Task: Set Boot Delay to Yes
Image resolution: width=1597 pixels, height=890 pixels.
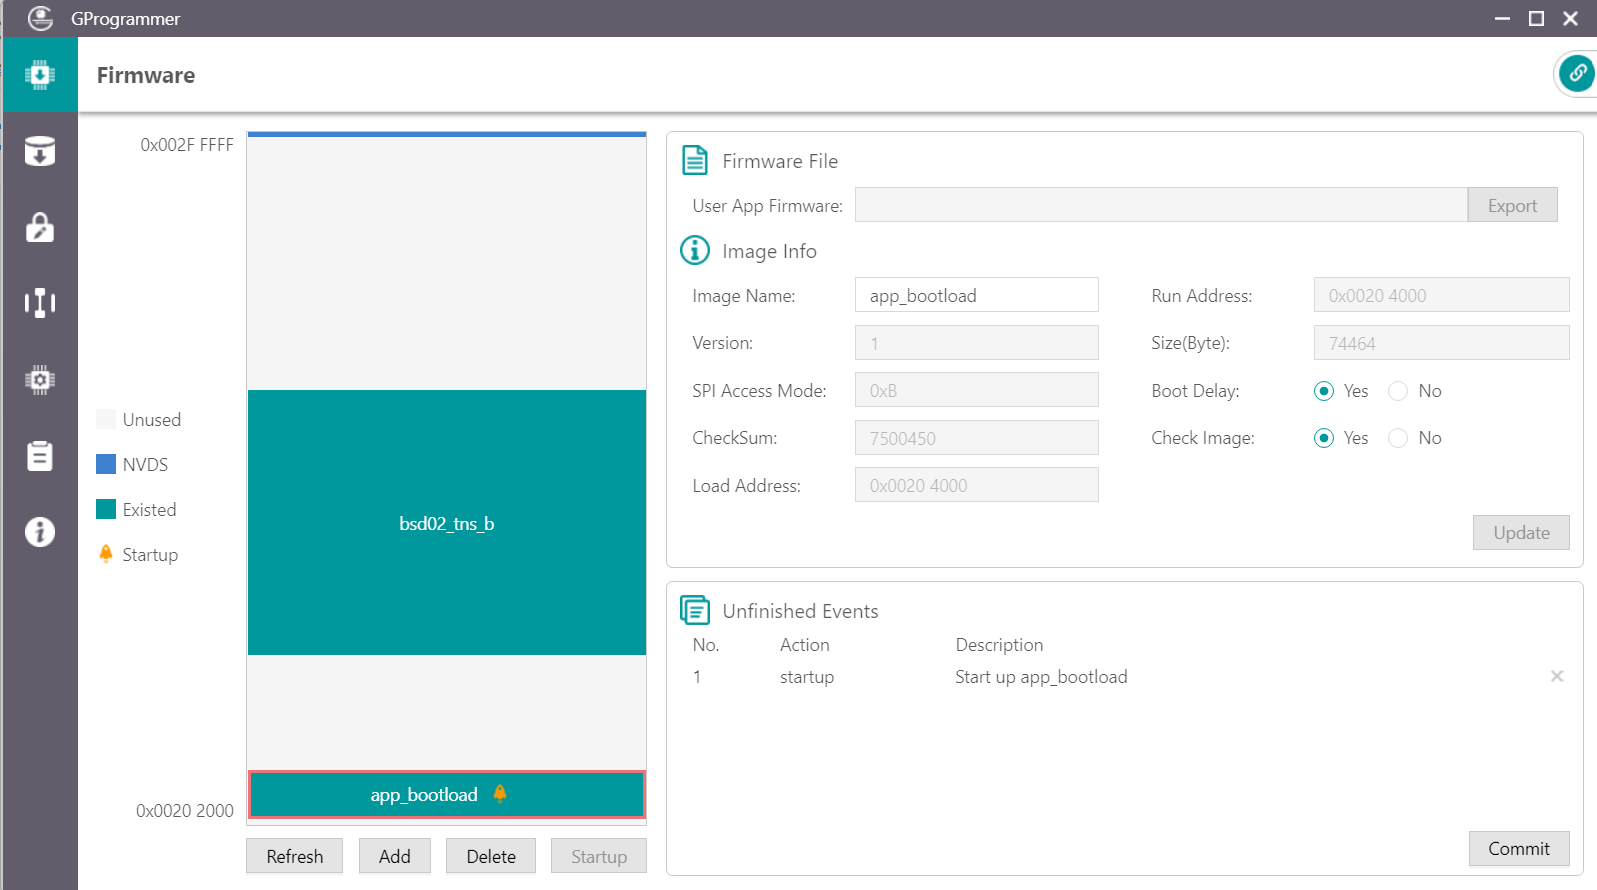Action: click(x=1324, y=391)
